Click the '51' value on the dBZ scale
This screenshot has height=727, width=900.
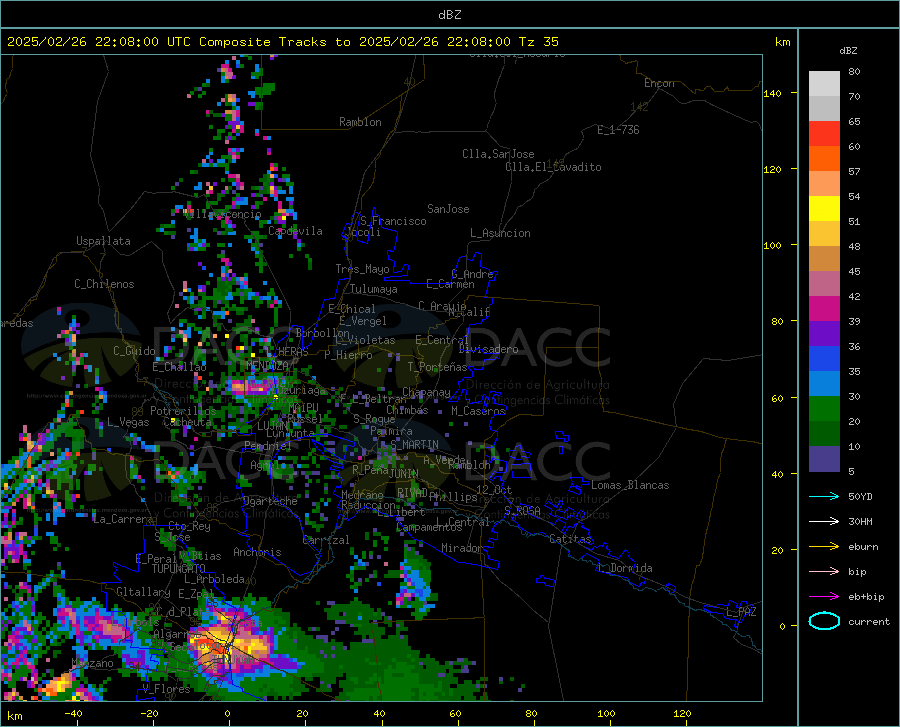854,221
